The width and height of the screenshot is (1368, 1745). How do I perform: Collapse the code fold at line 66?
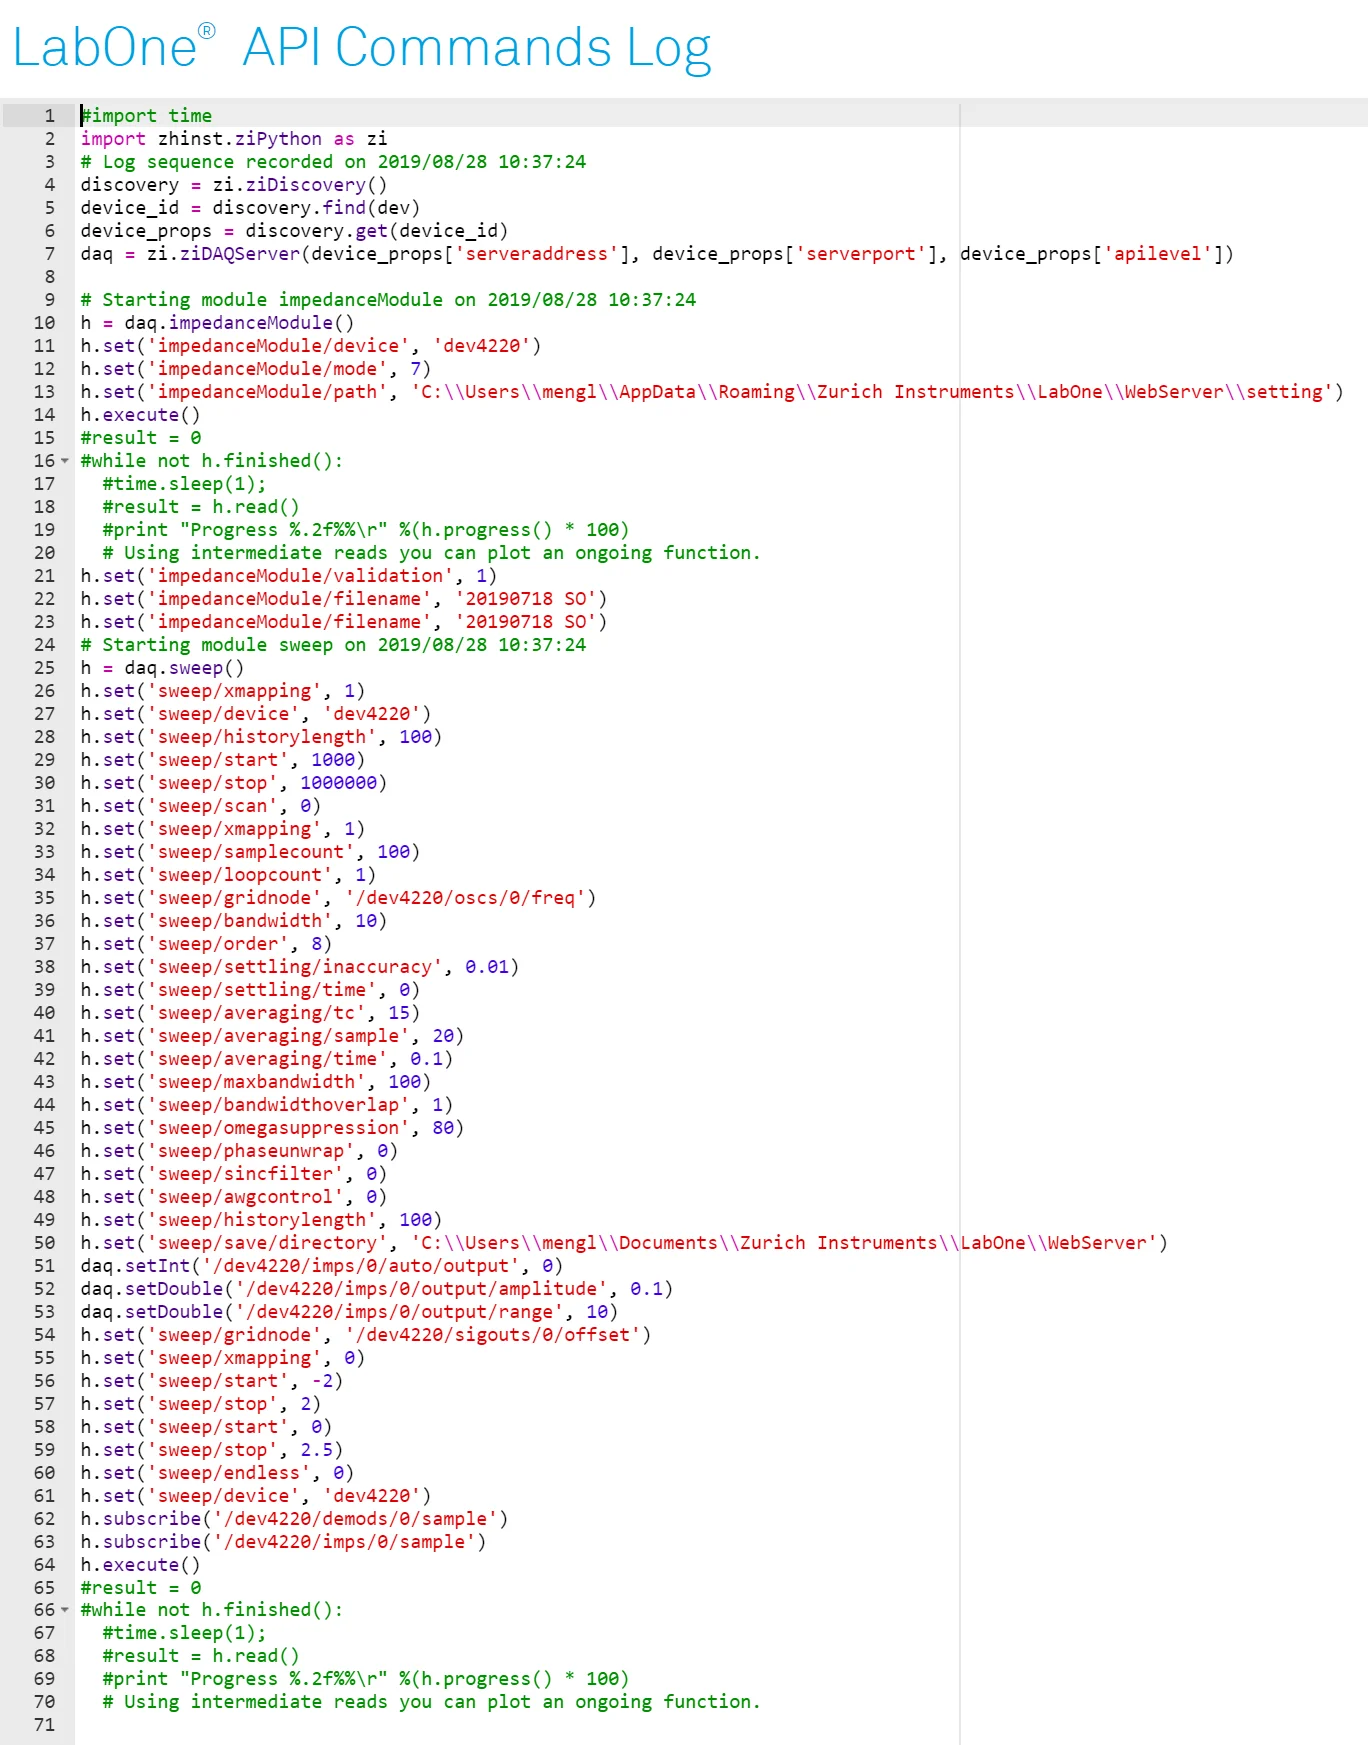pyautogui.click(x=65, y=1610)
